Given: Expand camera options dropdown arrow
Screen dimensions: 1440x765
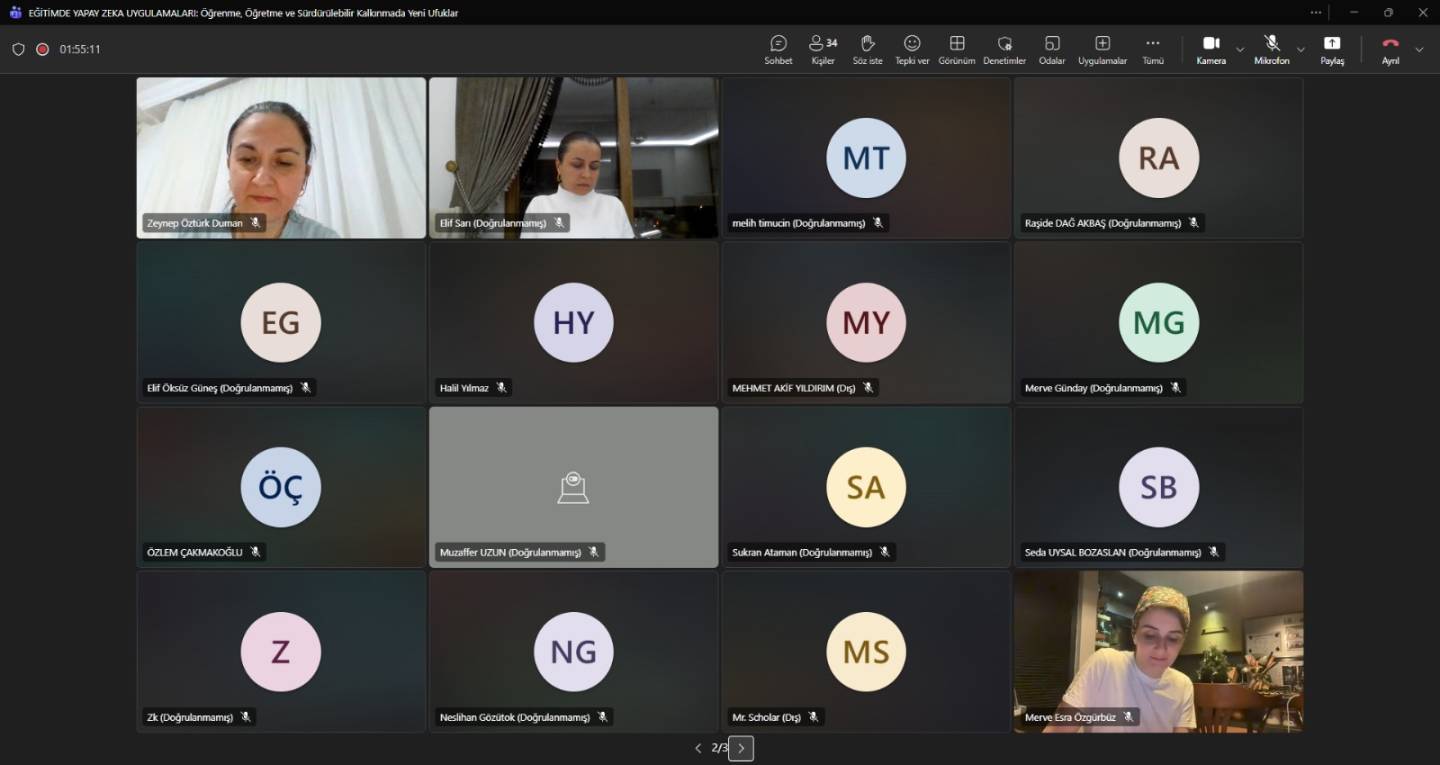Looking at the screenshot, I should click(x=1240, y=49).
